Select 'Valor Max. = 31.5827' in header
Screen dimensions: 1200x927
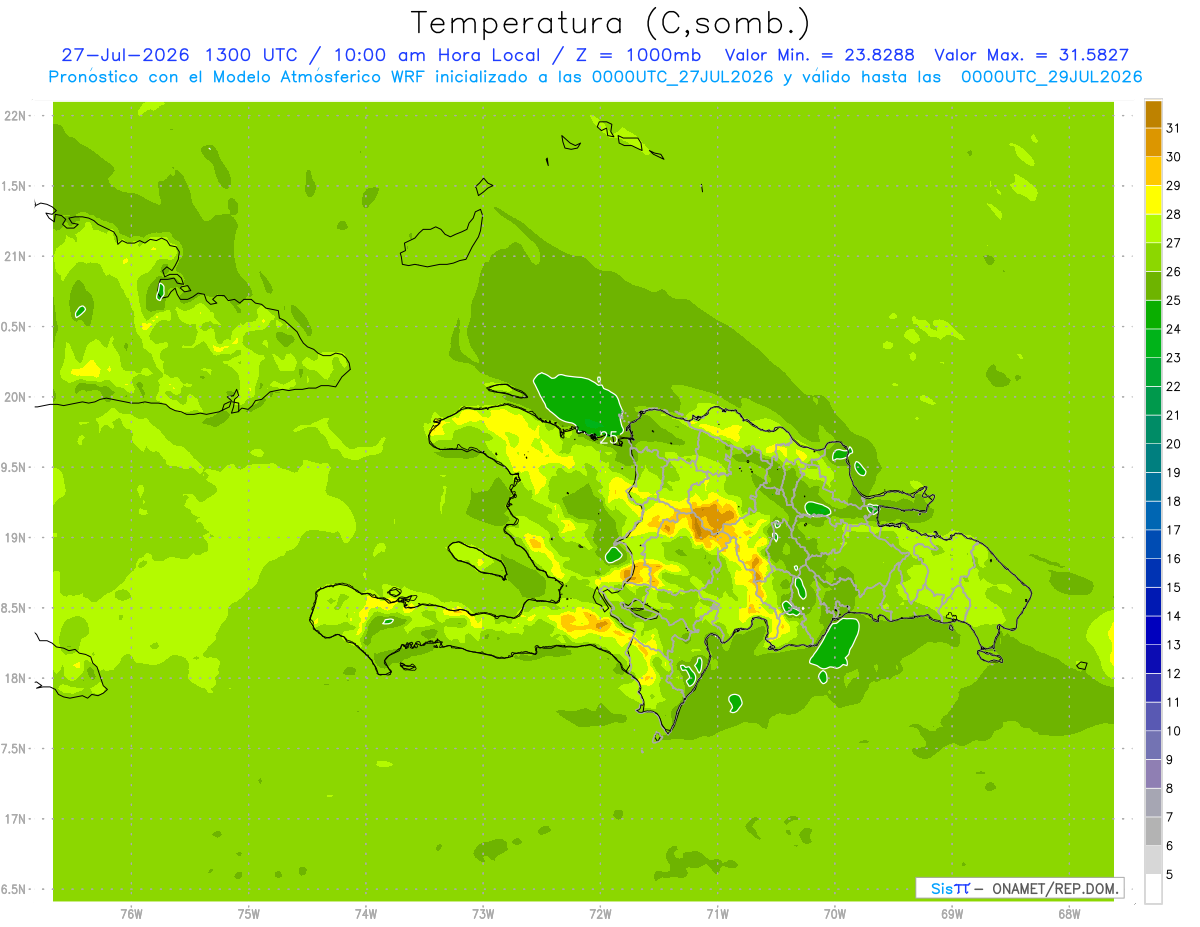point(1031,56)
